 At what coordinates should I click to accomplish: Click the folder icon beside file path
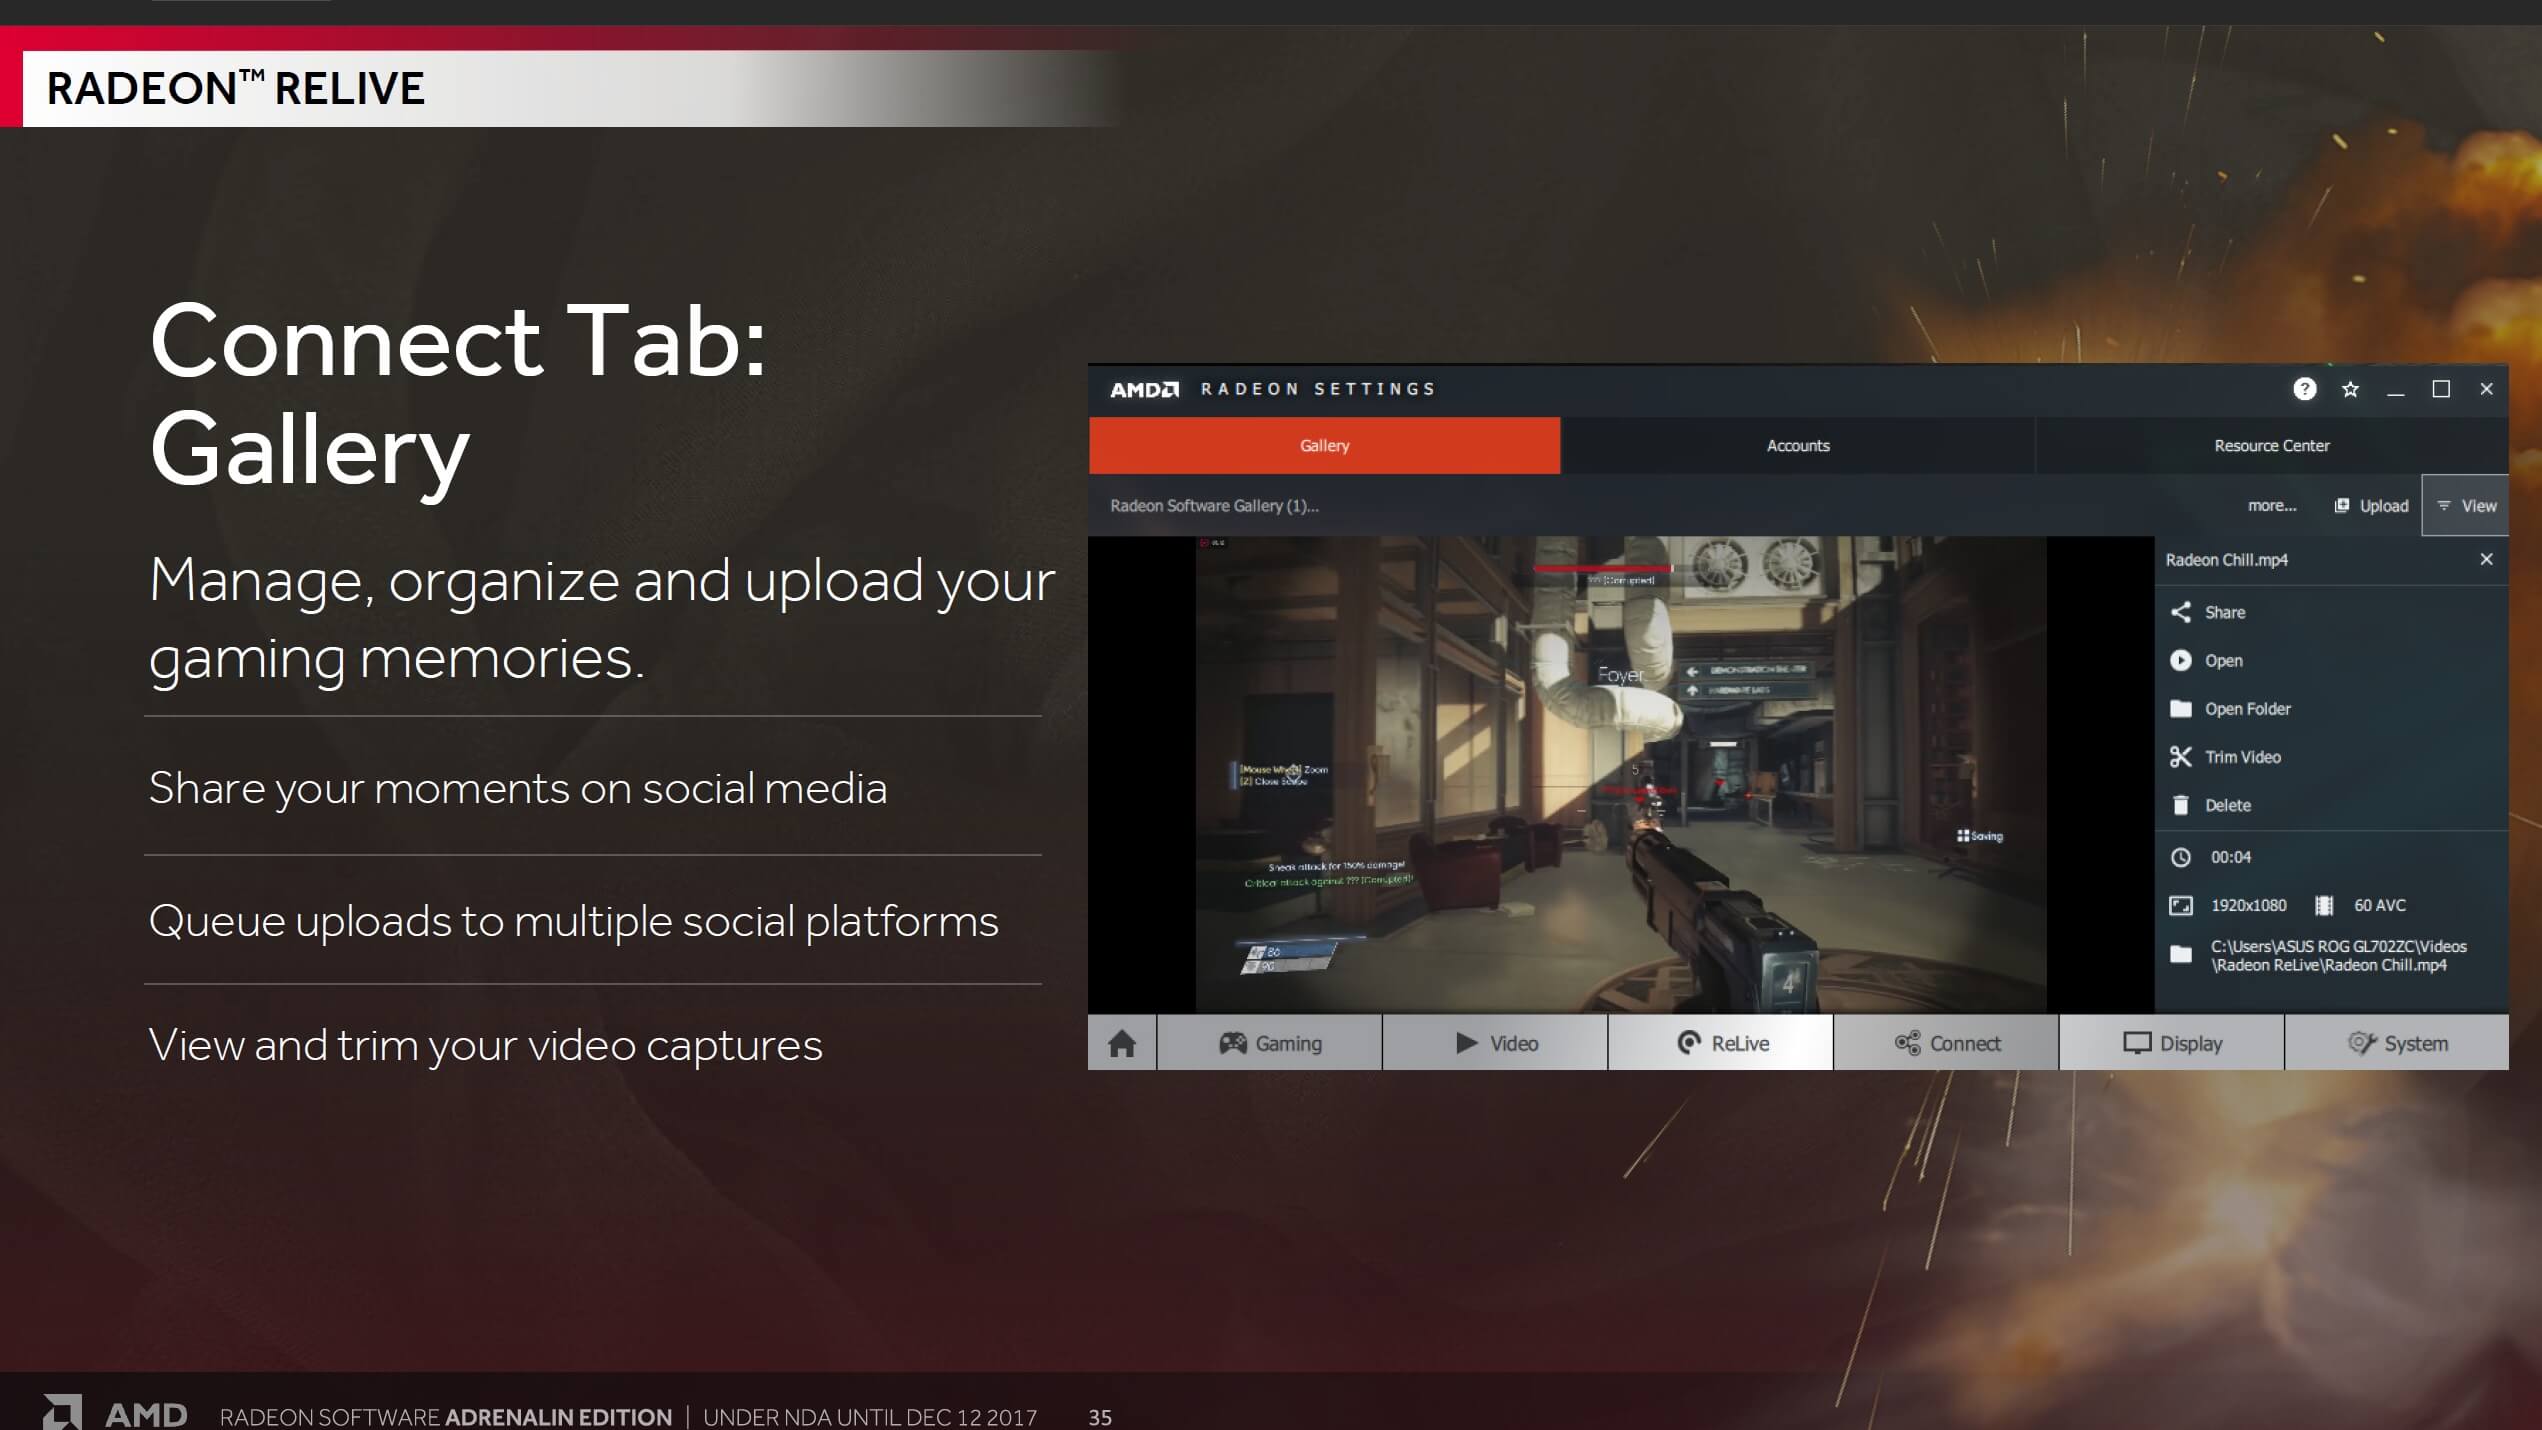click(x=2180, y=954)
